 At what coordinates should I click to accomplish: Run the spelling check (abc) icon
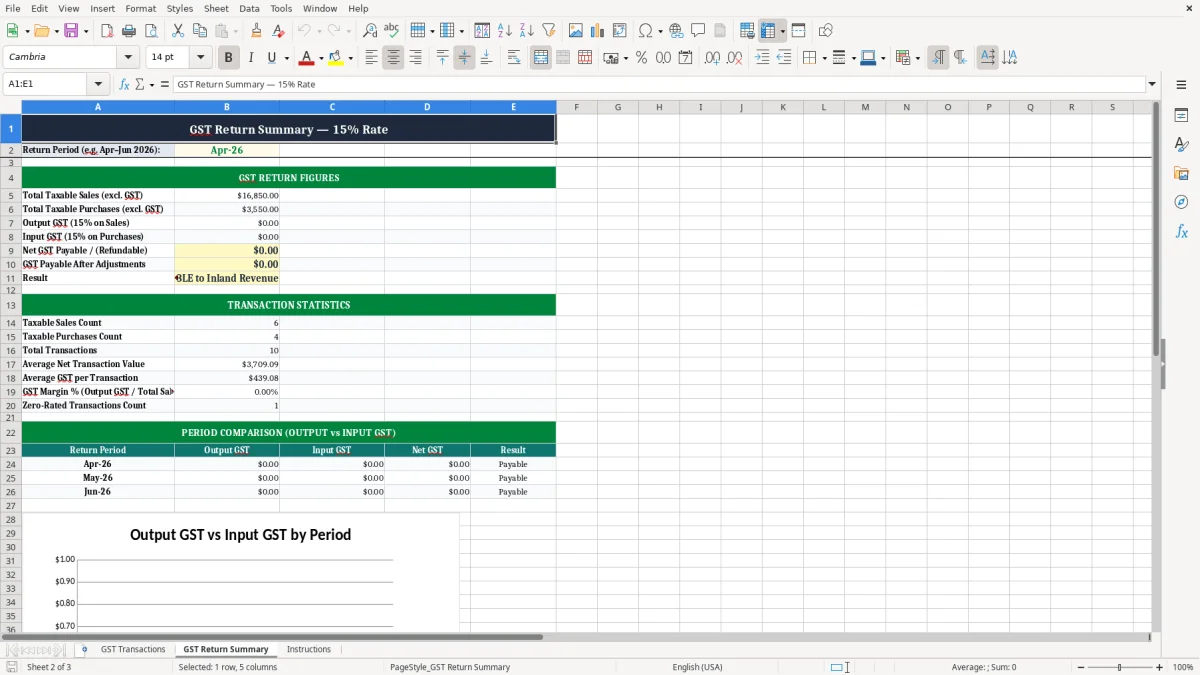point(392,31)
